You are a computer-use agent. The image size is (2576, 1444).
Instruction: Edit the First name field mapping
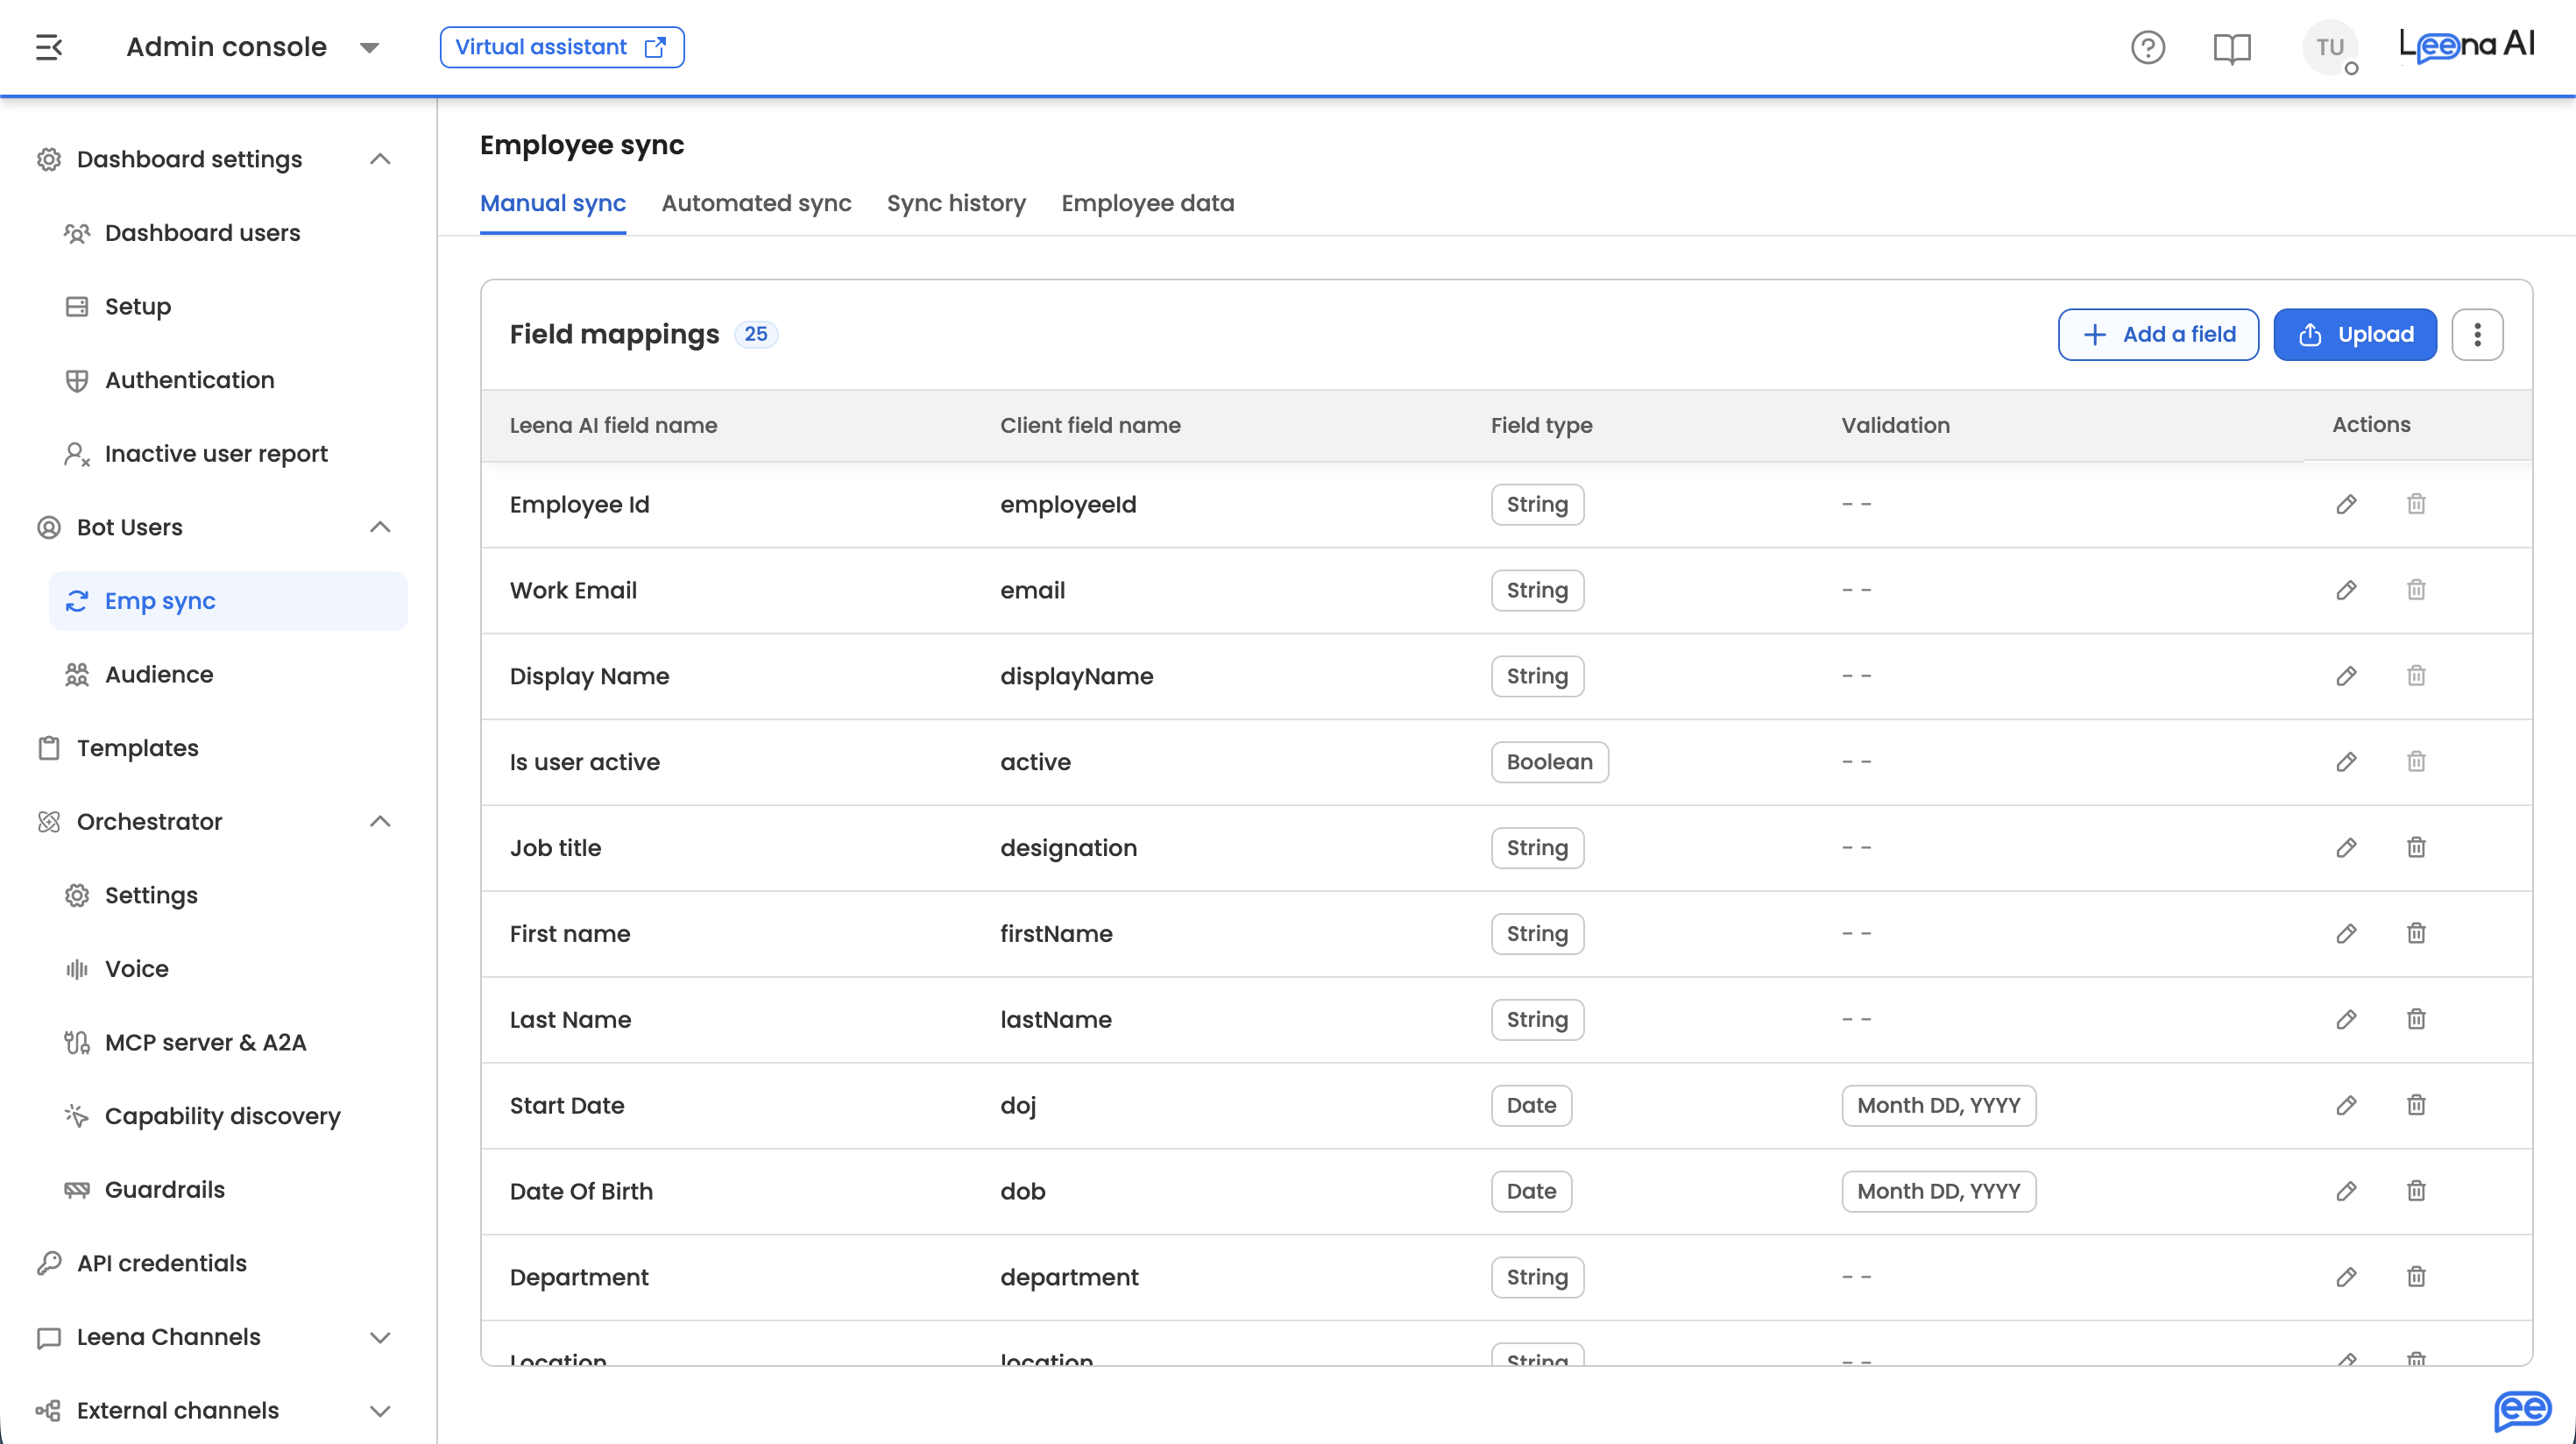(x=2346, y=934)
